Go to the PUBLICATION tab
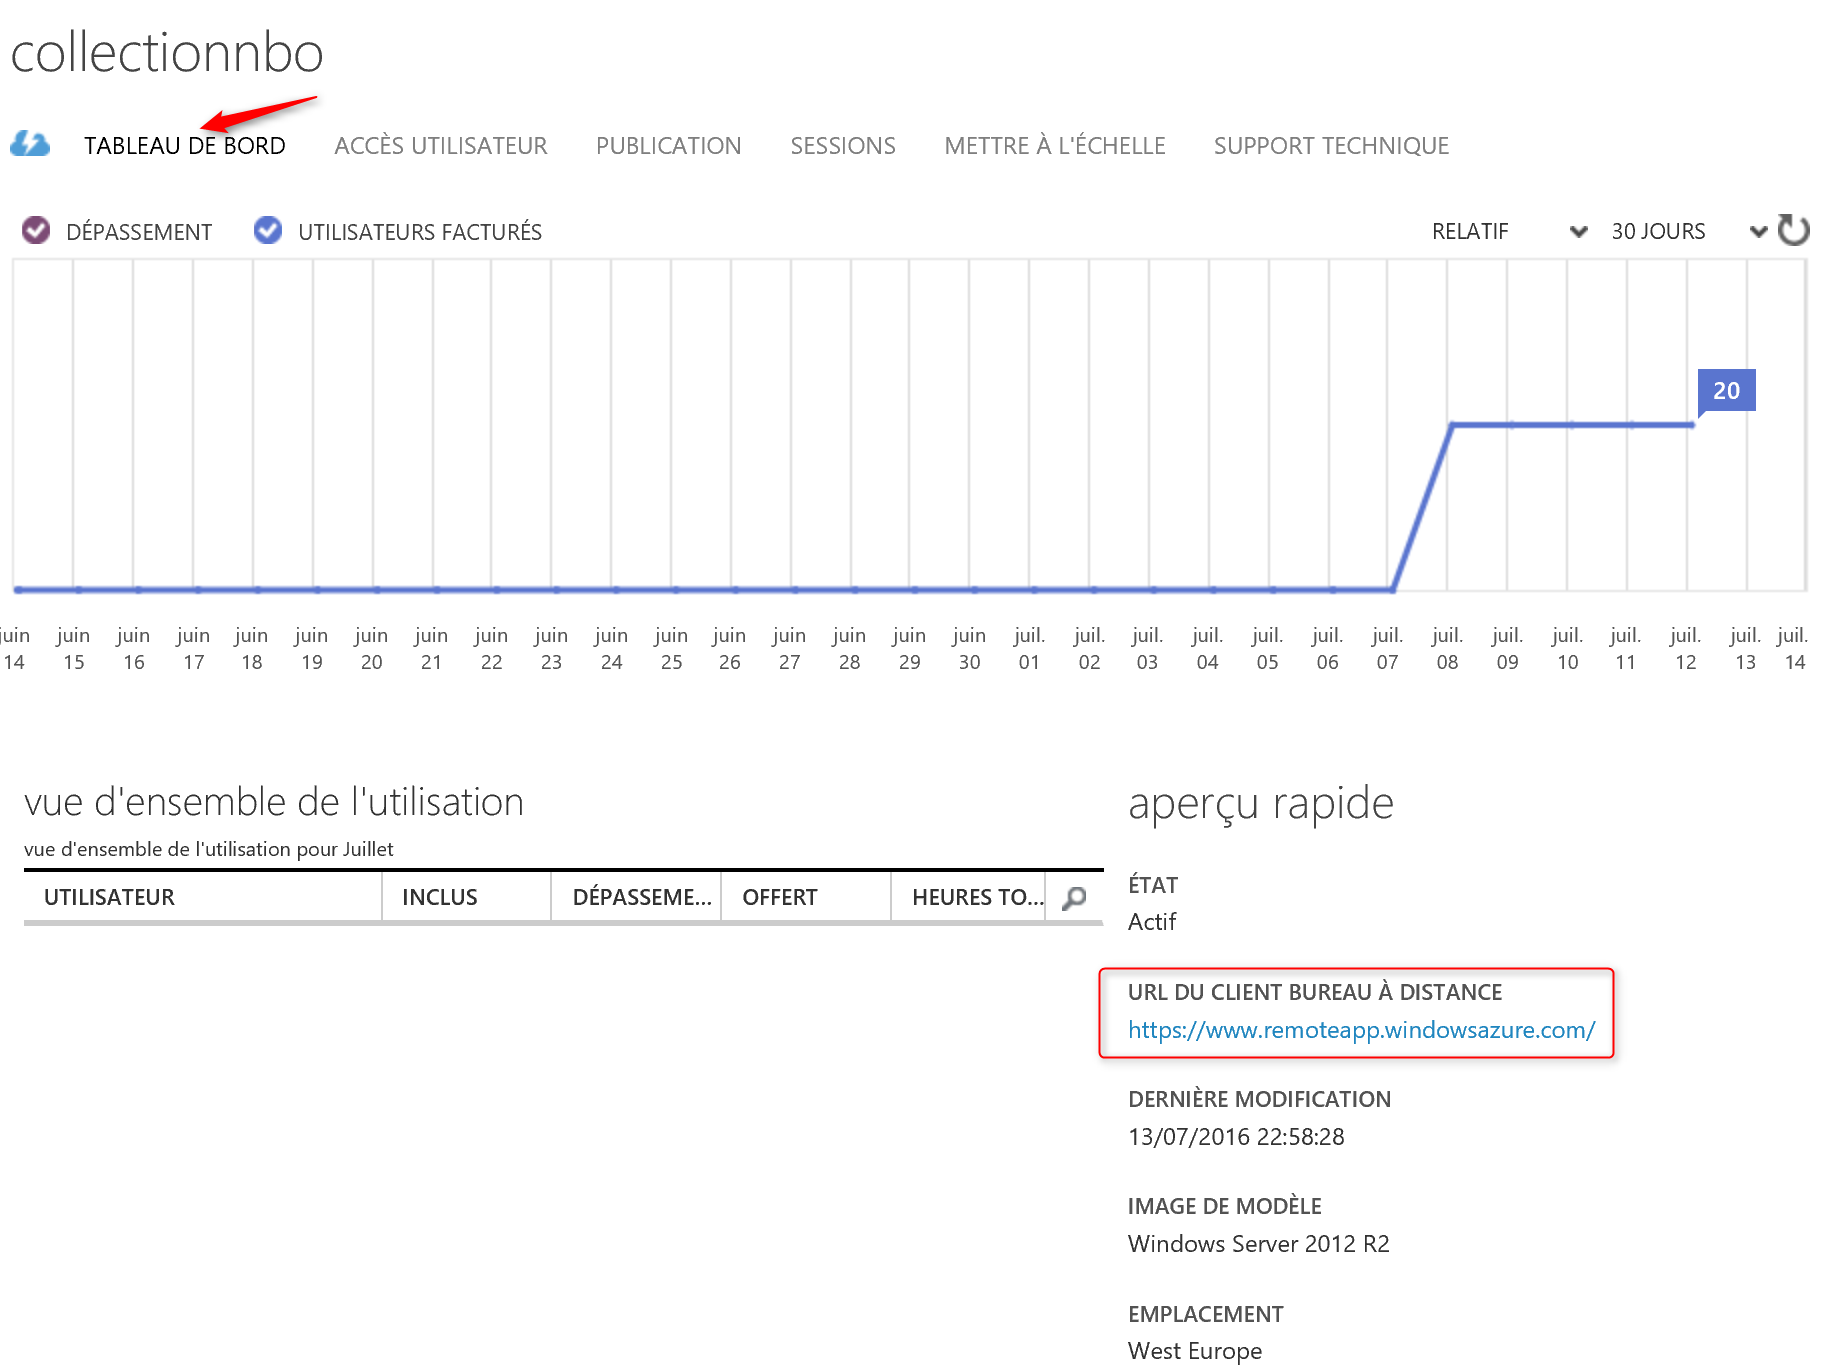 pos(668,146)
